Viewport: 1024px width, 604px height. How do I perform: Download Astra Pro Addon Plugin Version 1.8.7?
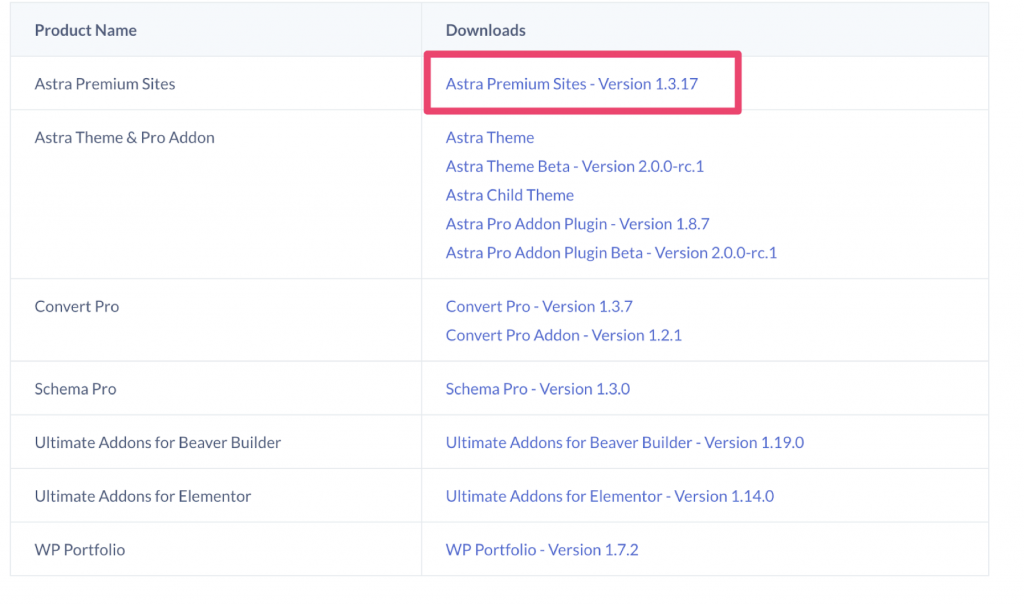[577, 223]
